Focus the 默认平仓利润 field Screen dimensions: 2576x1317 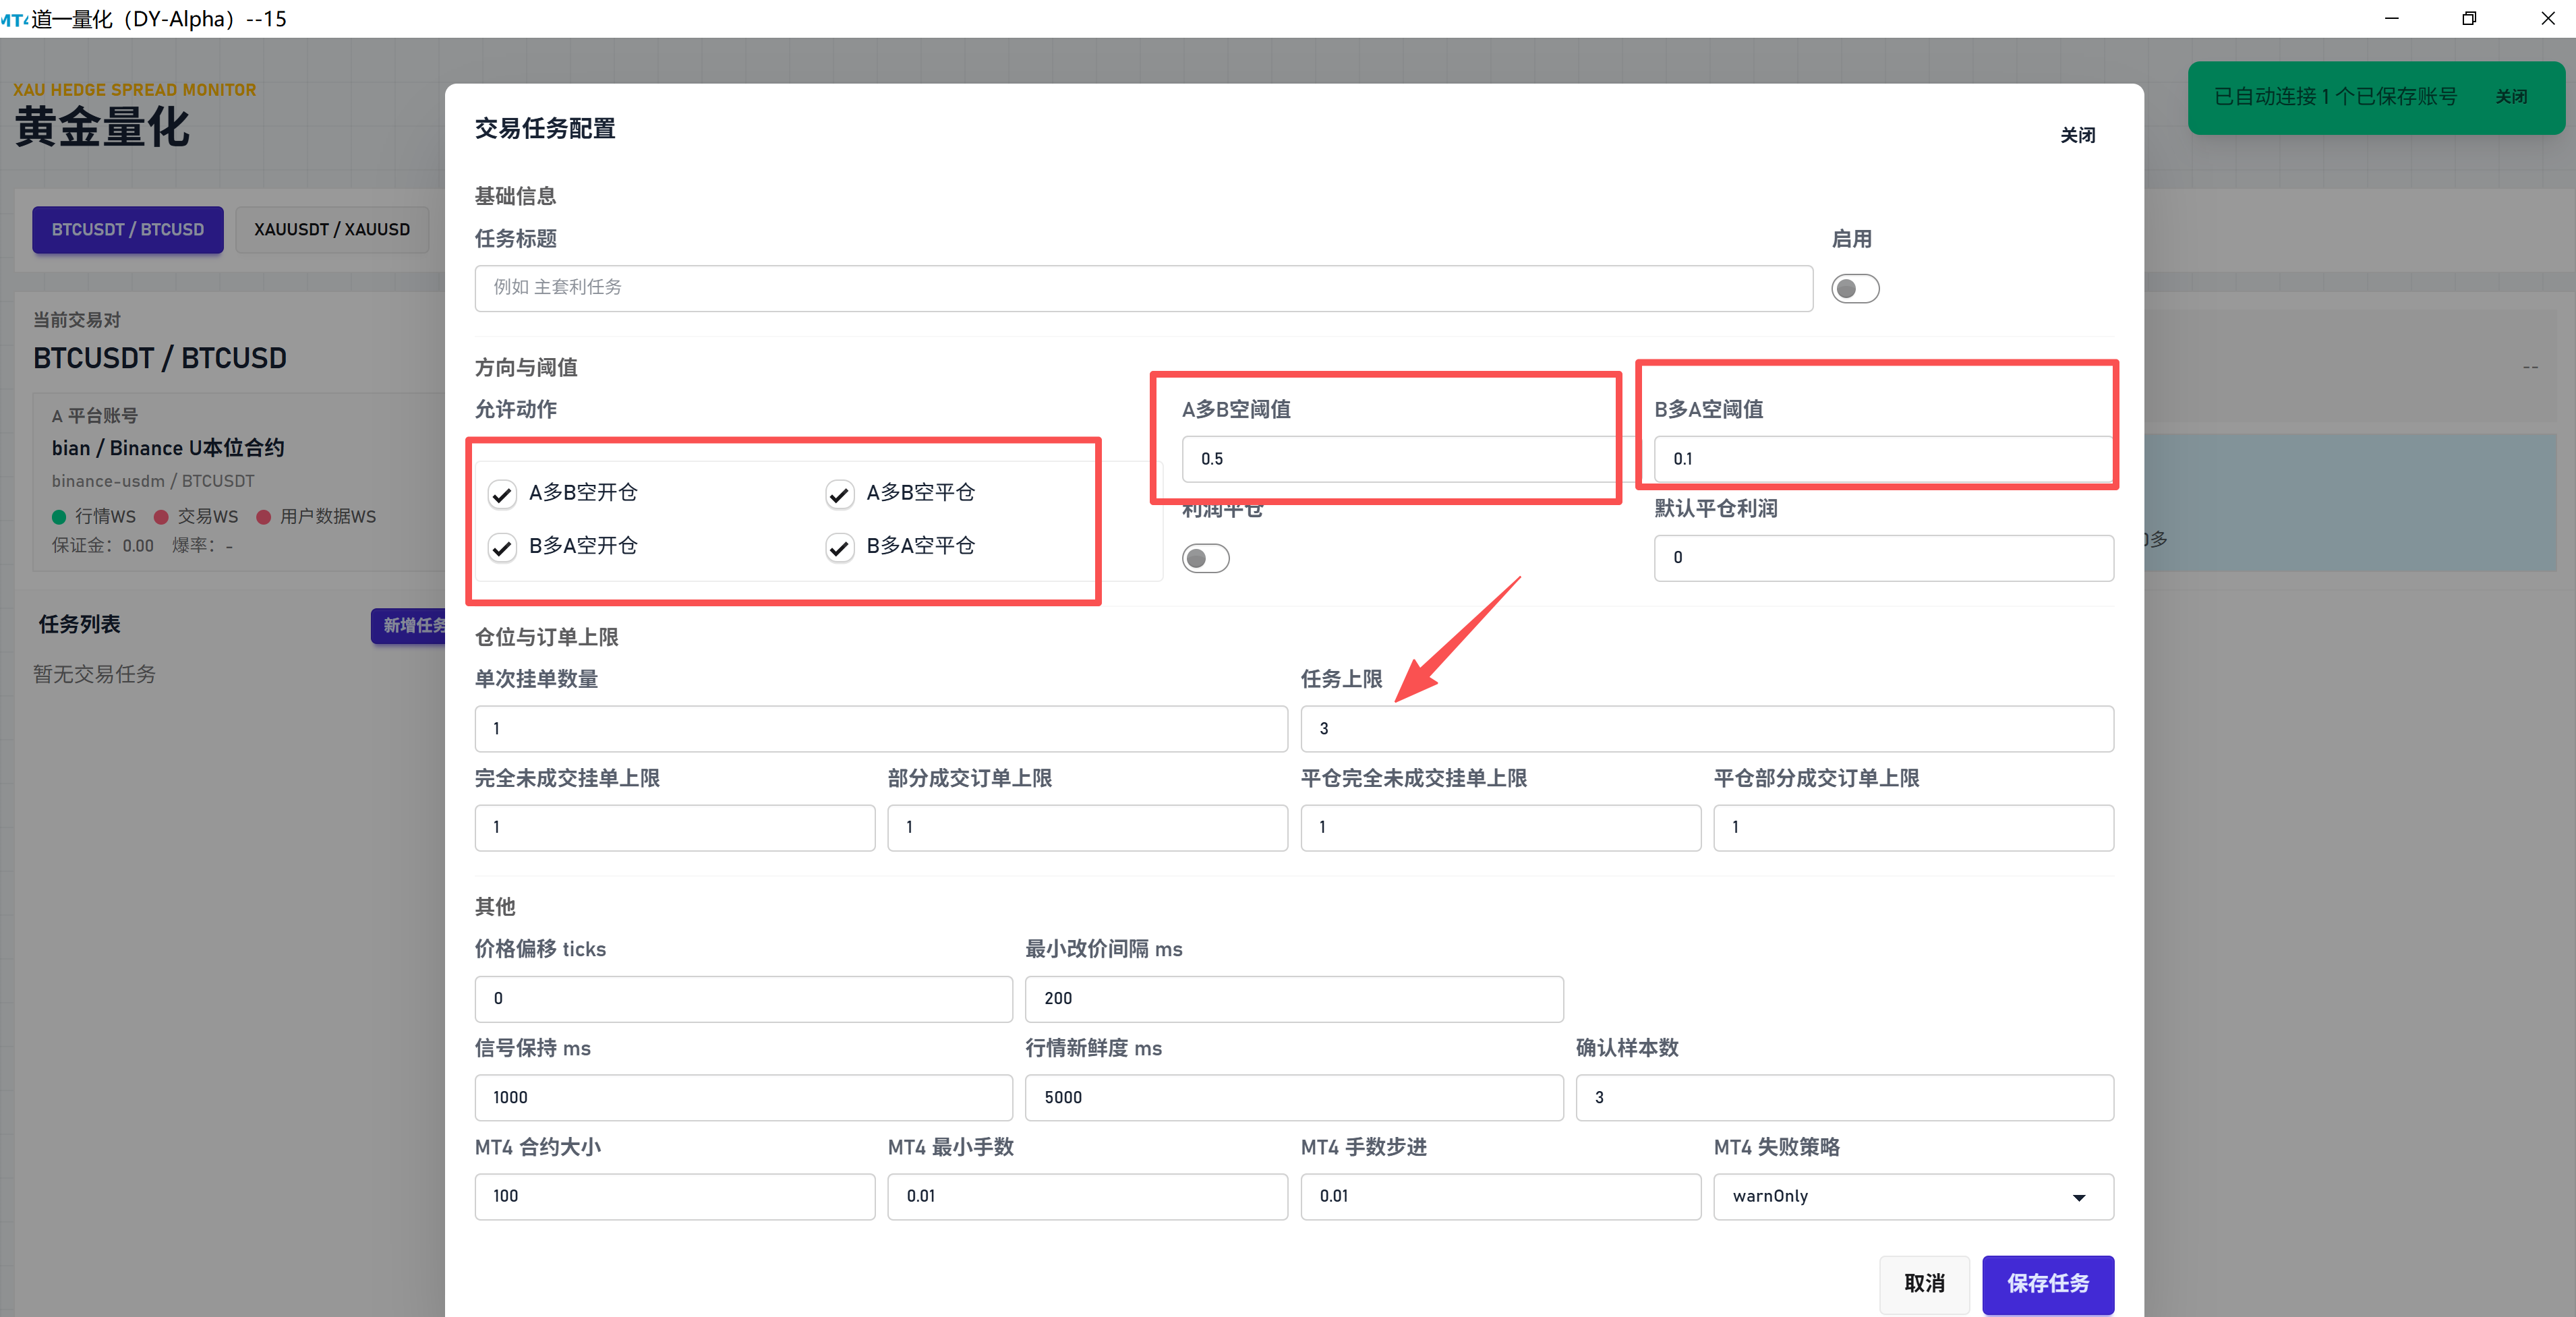[x=1883, y=558]
